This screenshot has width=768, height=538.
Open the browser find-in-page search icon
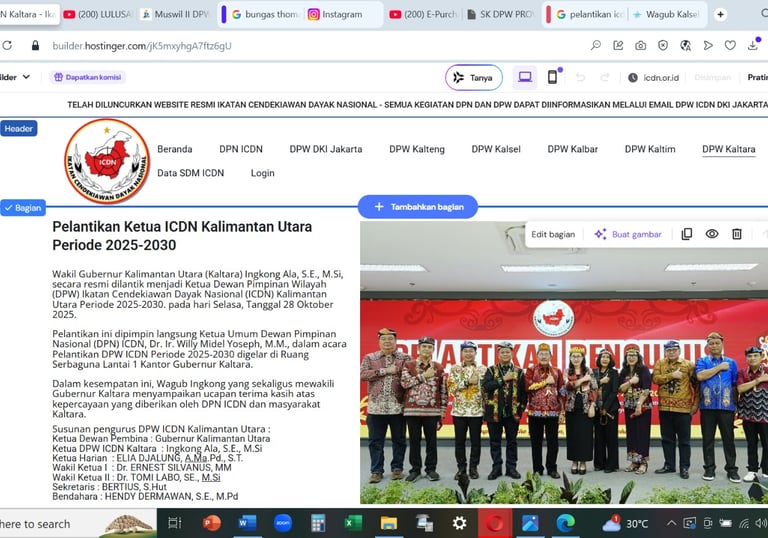click(x=596, y=46)
